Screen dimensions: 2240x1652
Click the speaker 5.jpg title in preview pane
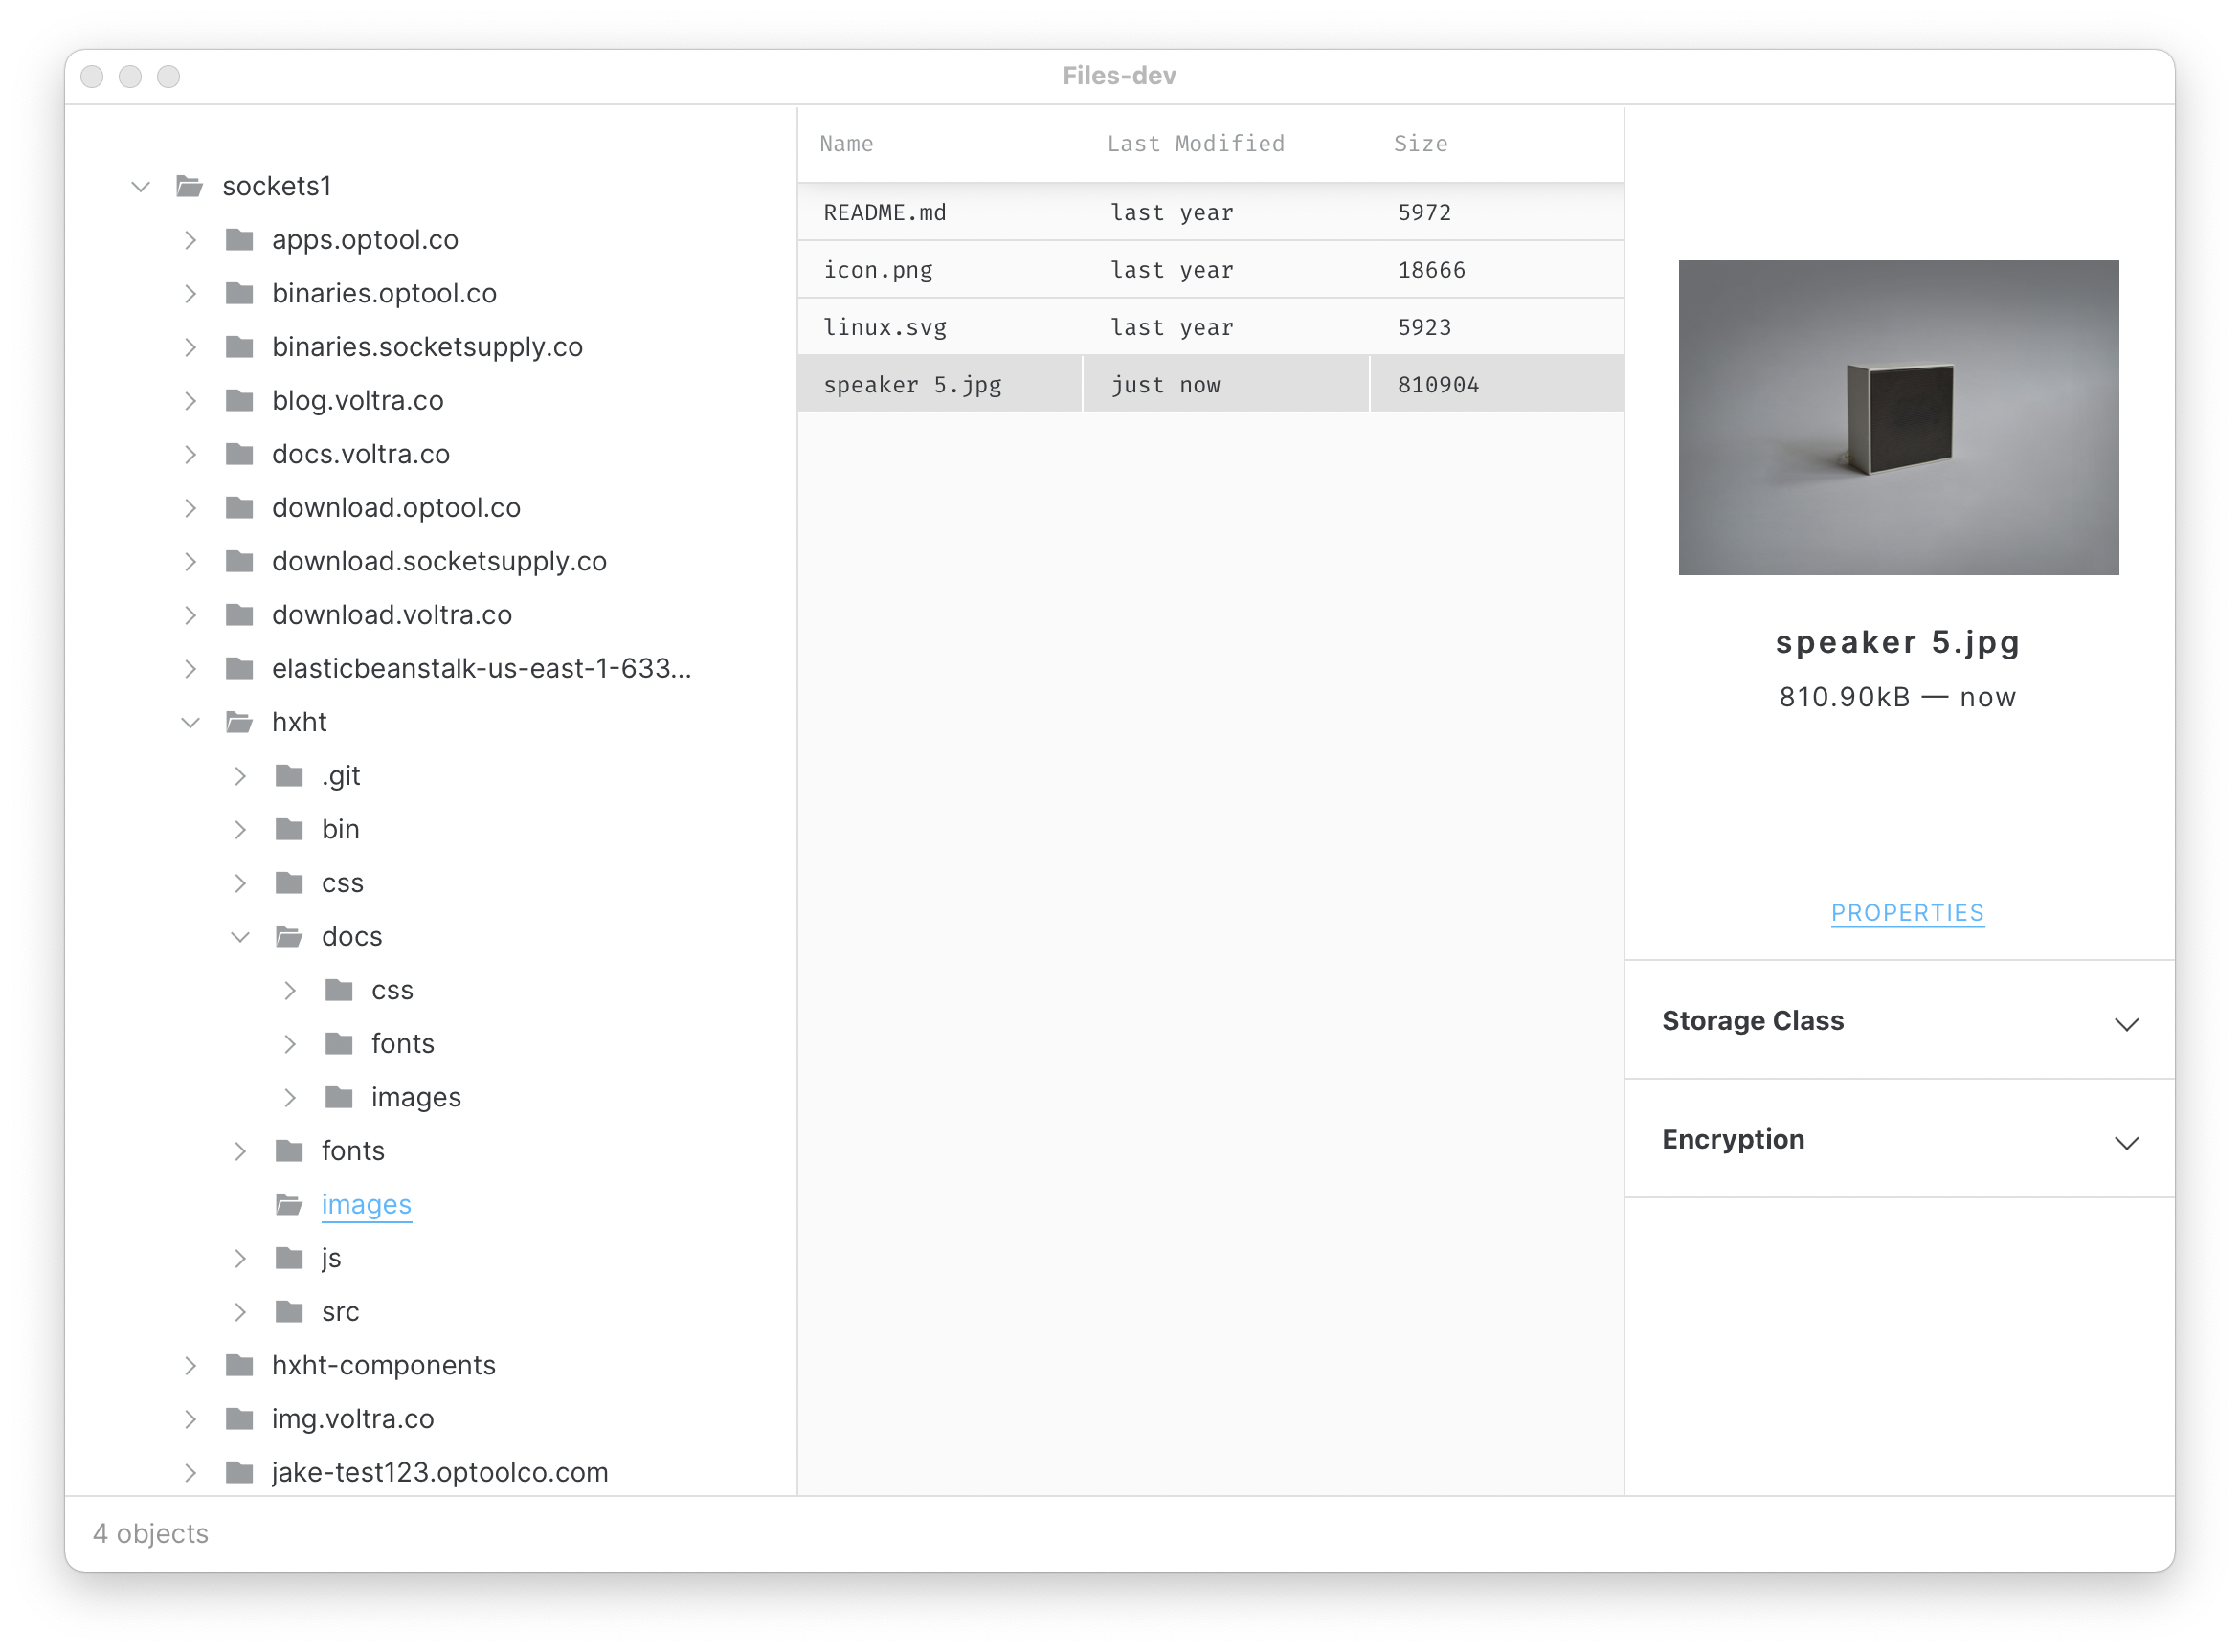click(1898, 642)
